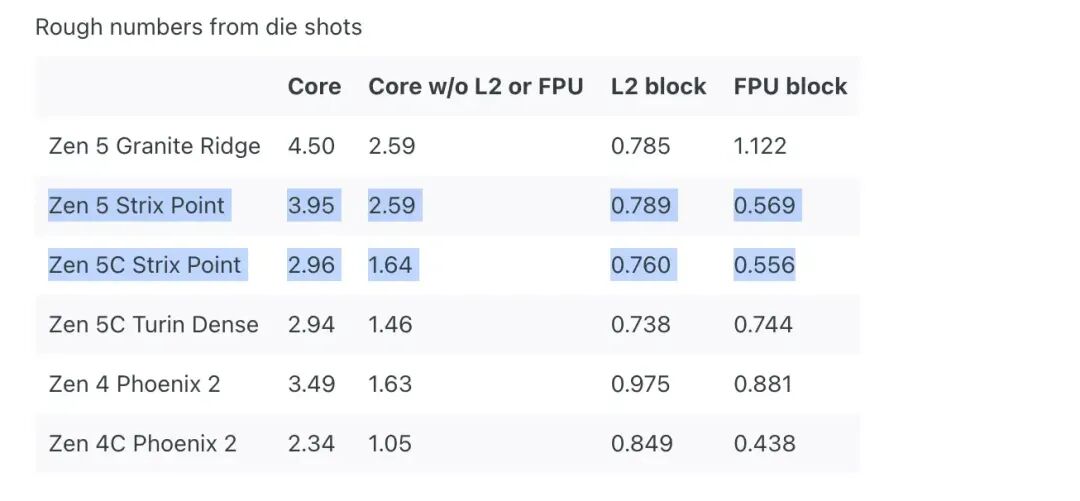The image size is (1080, 501).
Task: Select the Zen 5 Granite Ridge row label
Action: click(154, 146)
